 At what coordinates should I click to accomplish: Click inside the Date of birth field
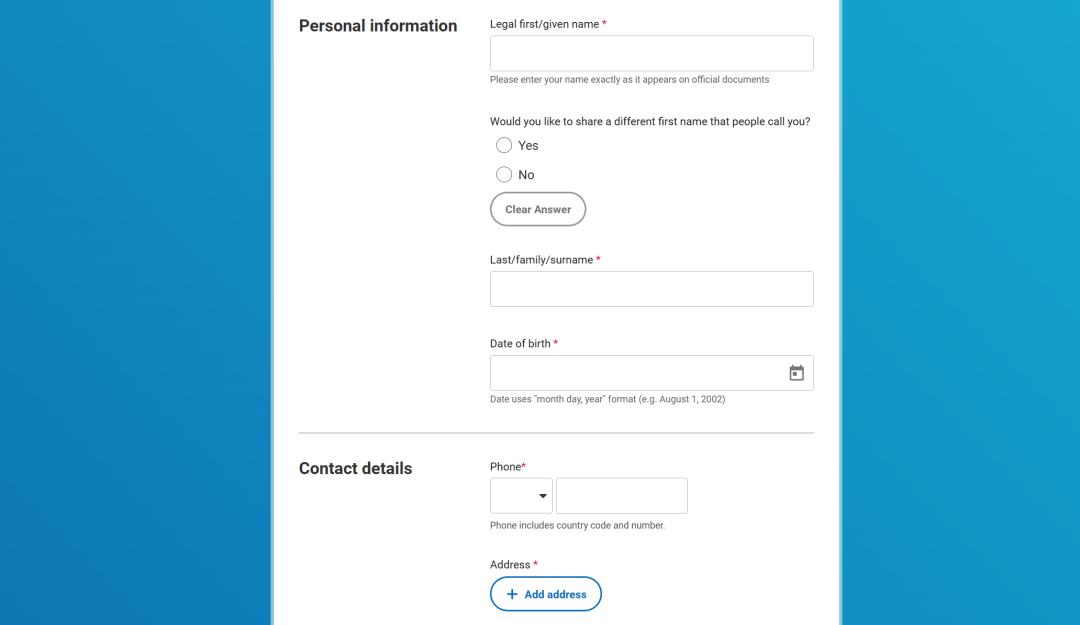click(x=637, y=373)
